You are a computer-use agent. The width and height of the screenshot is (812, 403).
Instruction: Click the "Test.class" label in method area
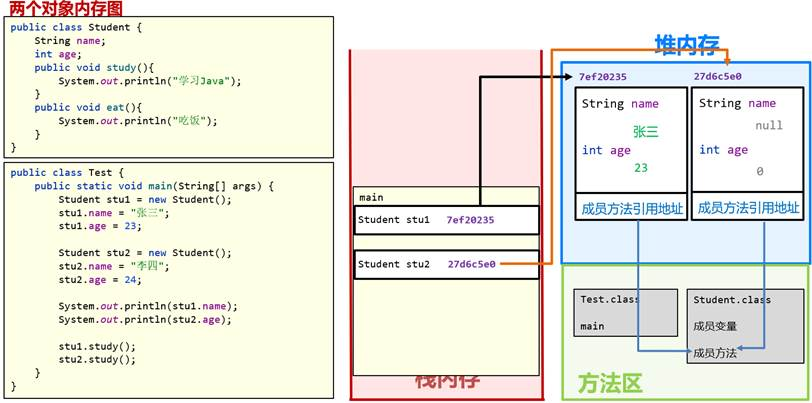pos(610,299)
